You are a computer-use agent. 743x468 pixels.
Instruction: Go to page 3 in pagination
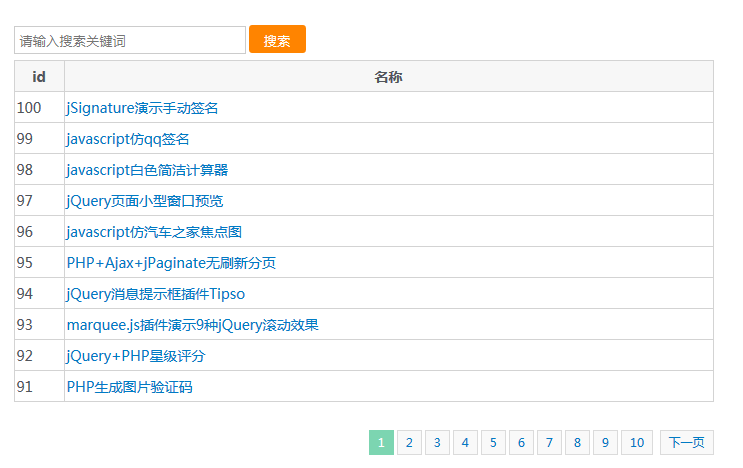click(x=437, y=443)
